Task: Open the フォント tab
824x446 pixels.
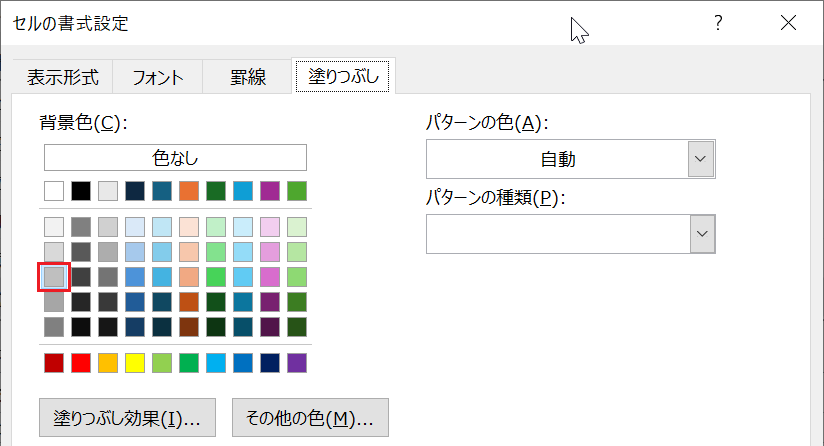Action: pyautogui.click(x=157, y=77)
